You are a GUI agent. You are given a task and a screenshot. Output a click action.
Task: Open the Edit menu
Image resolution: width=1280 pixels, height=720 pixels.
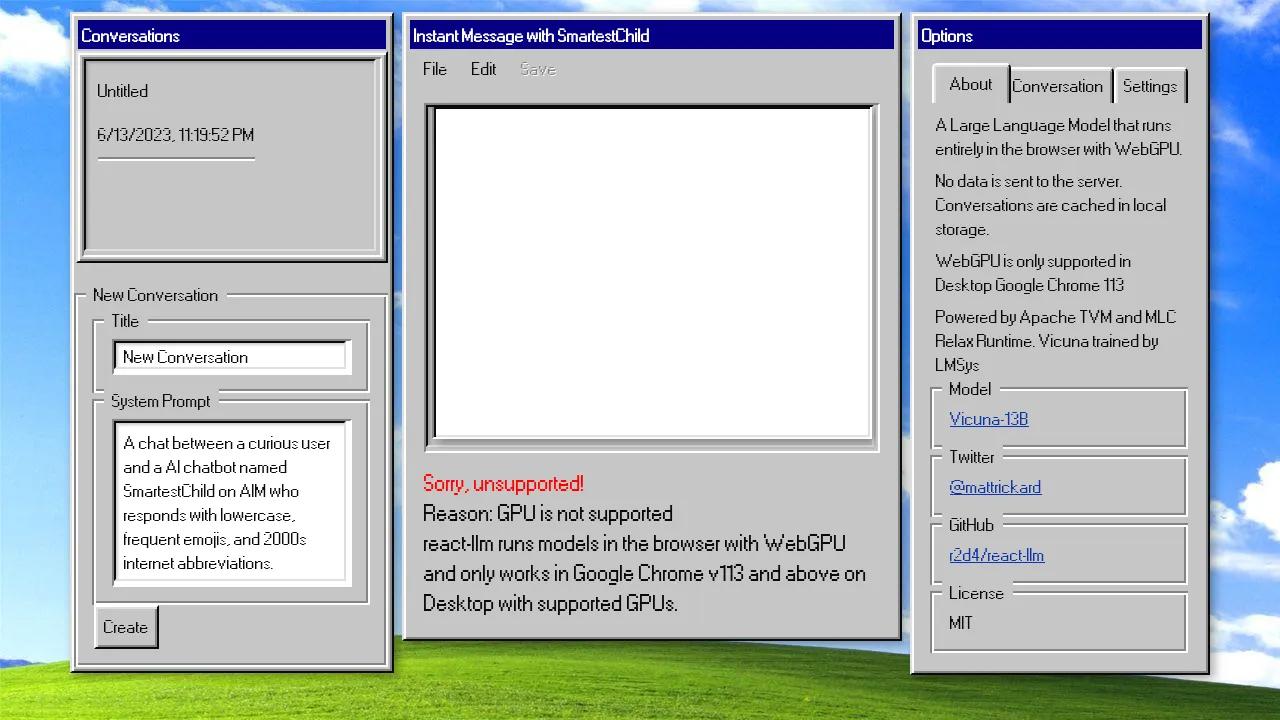click(483, 69)
